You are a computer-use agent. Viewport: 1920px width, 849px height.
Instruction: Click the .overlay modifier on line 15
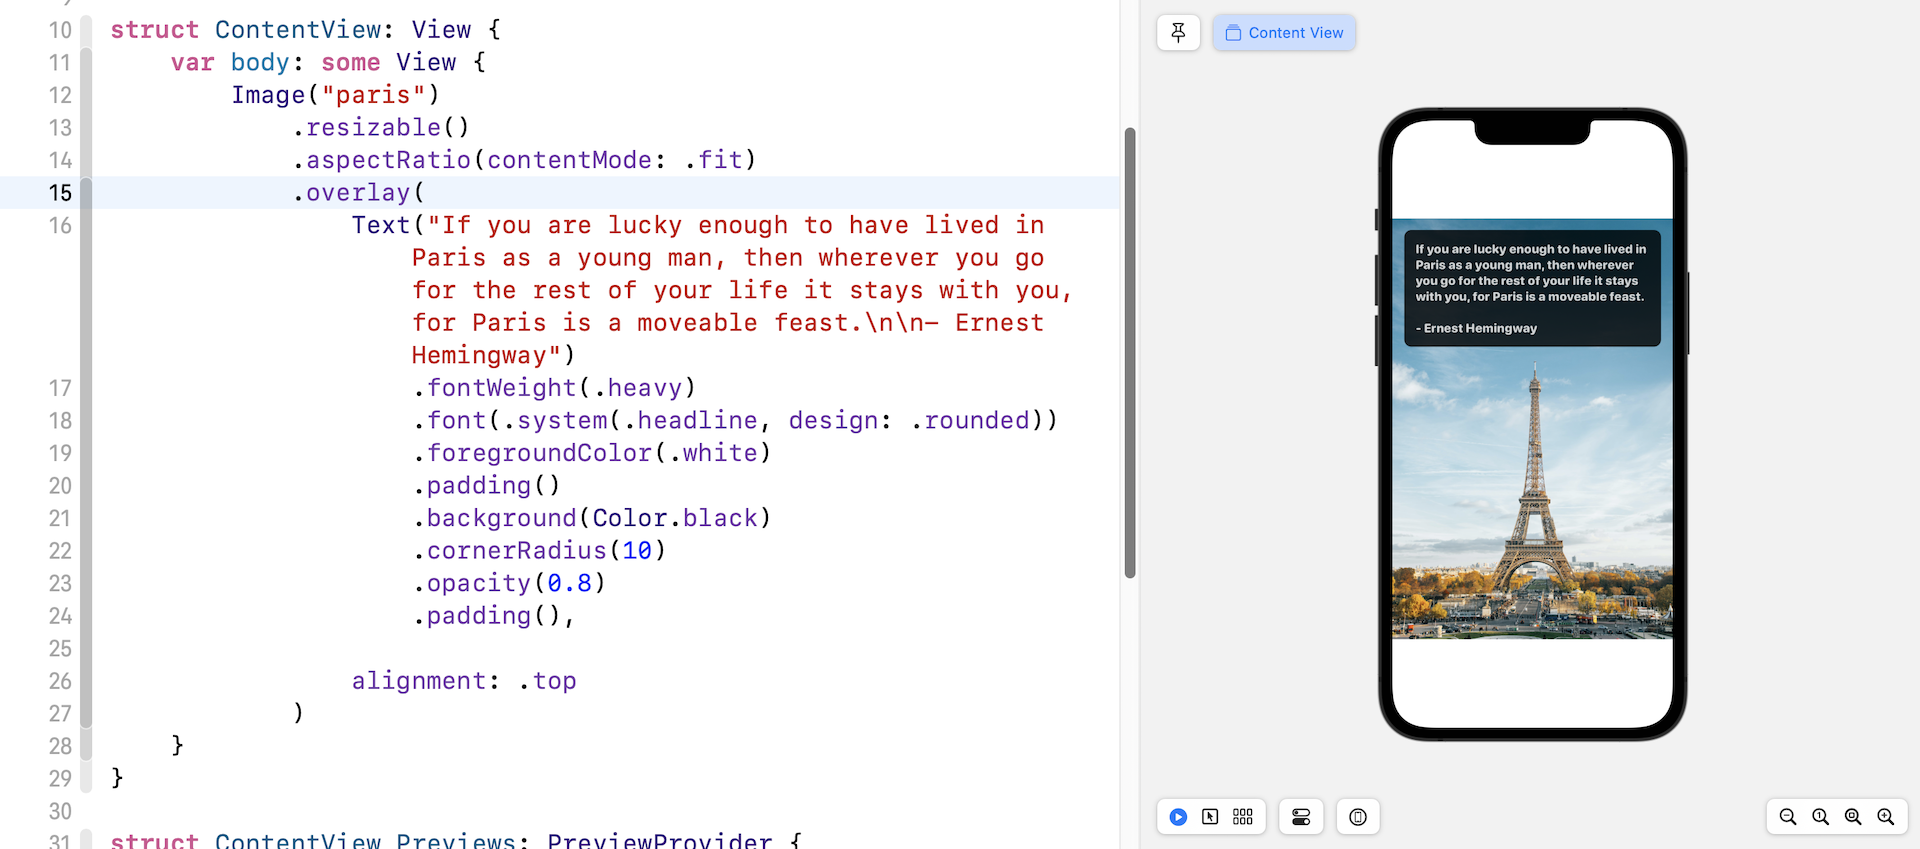coord(357,193)
